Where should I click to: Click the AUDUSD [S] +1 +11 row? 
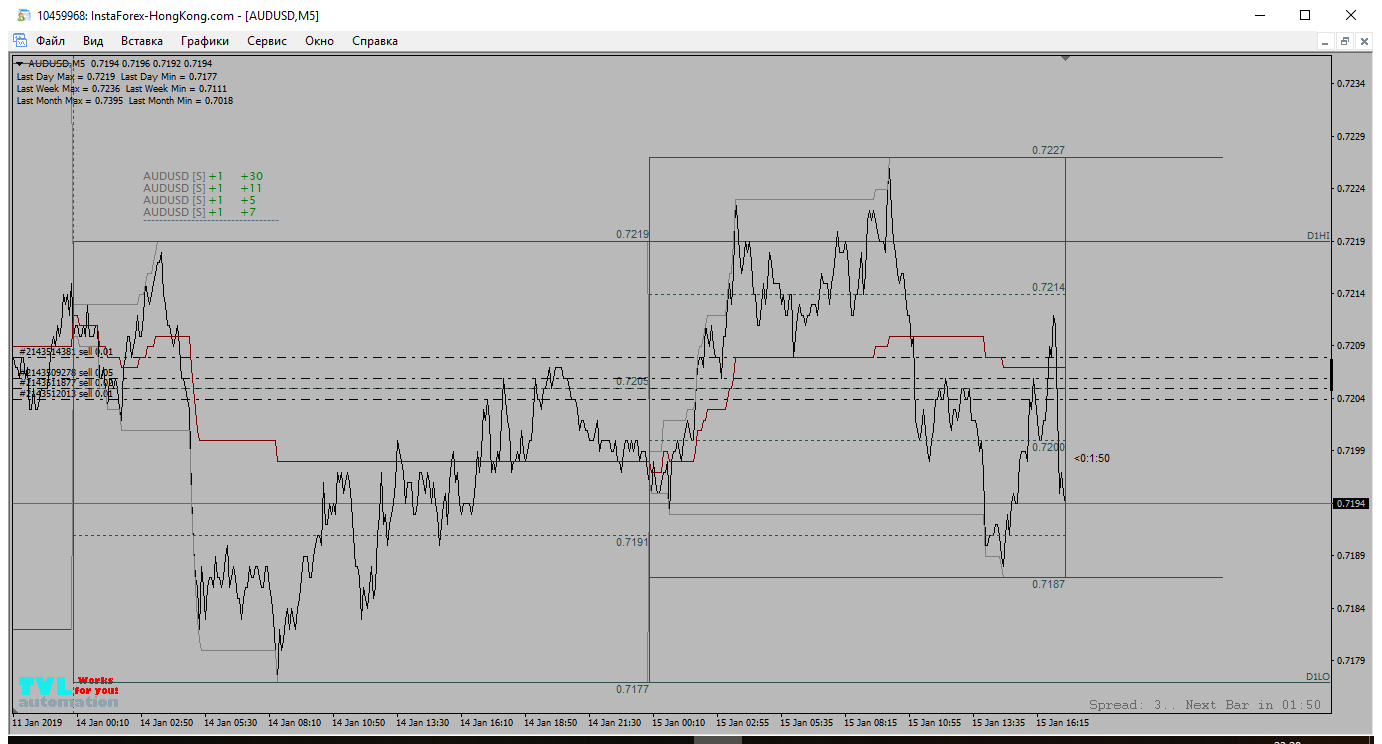[203, 188]
